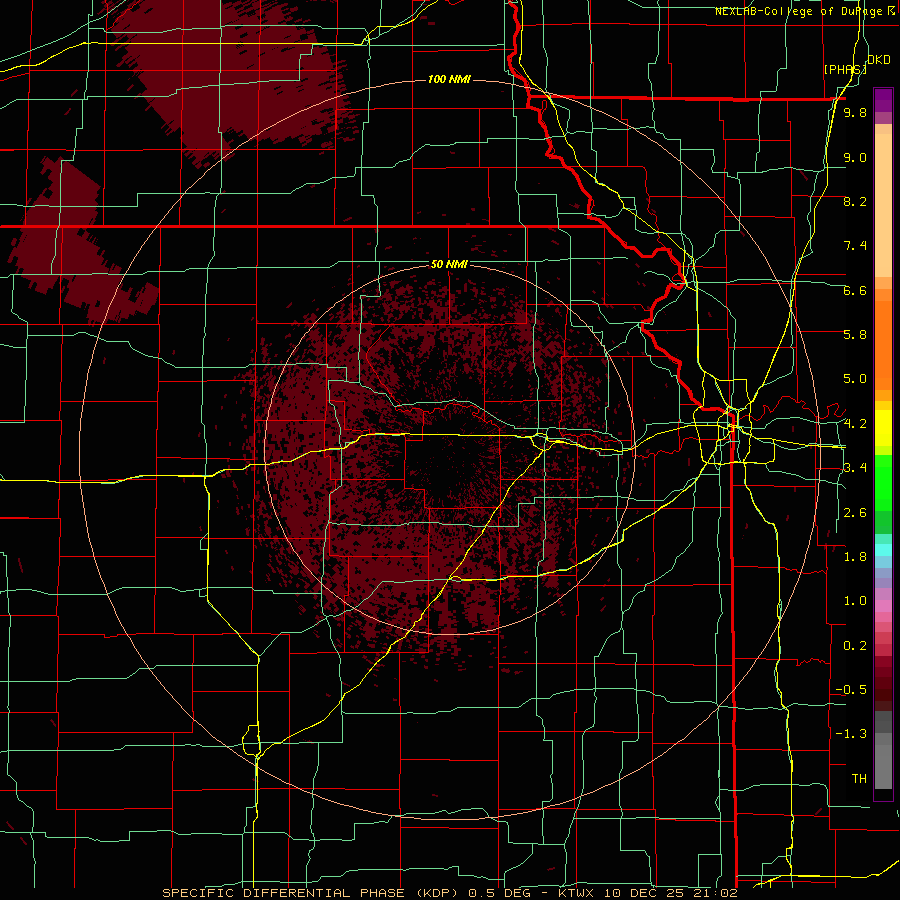Click the 6.6 color scale label
This screenshot has width=900, height=900.
(855, 290)
